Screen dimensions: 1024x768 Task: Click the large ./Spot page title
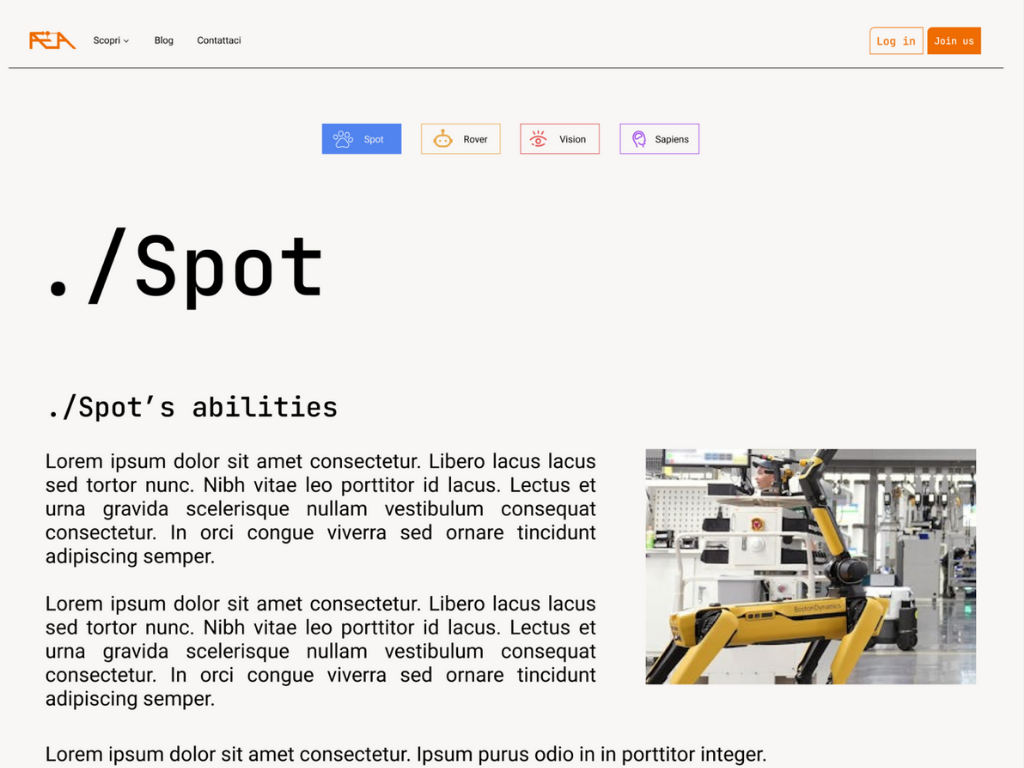[186, 268]
